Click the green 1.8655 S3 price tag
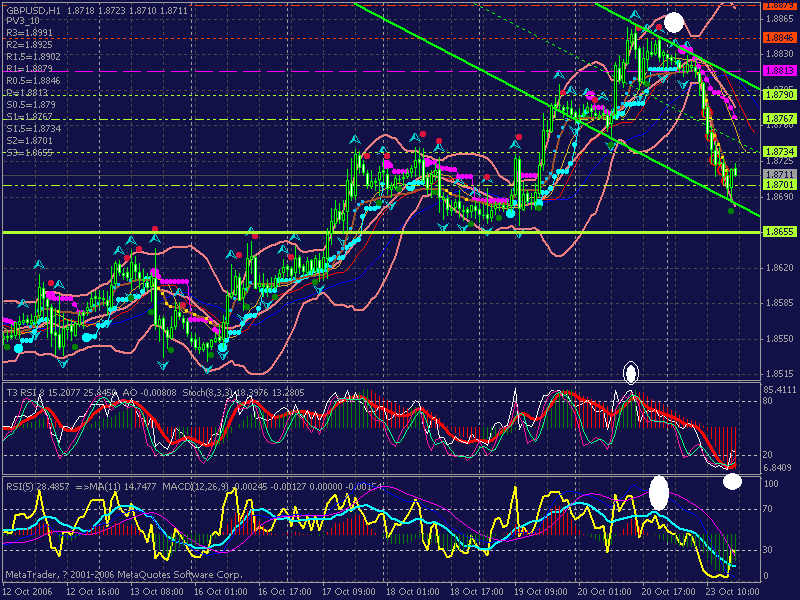 point(779,232)
